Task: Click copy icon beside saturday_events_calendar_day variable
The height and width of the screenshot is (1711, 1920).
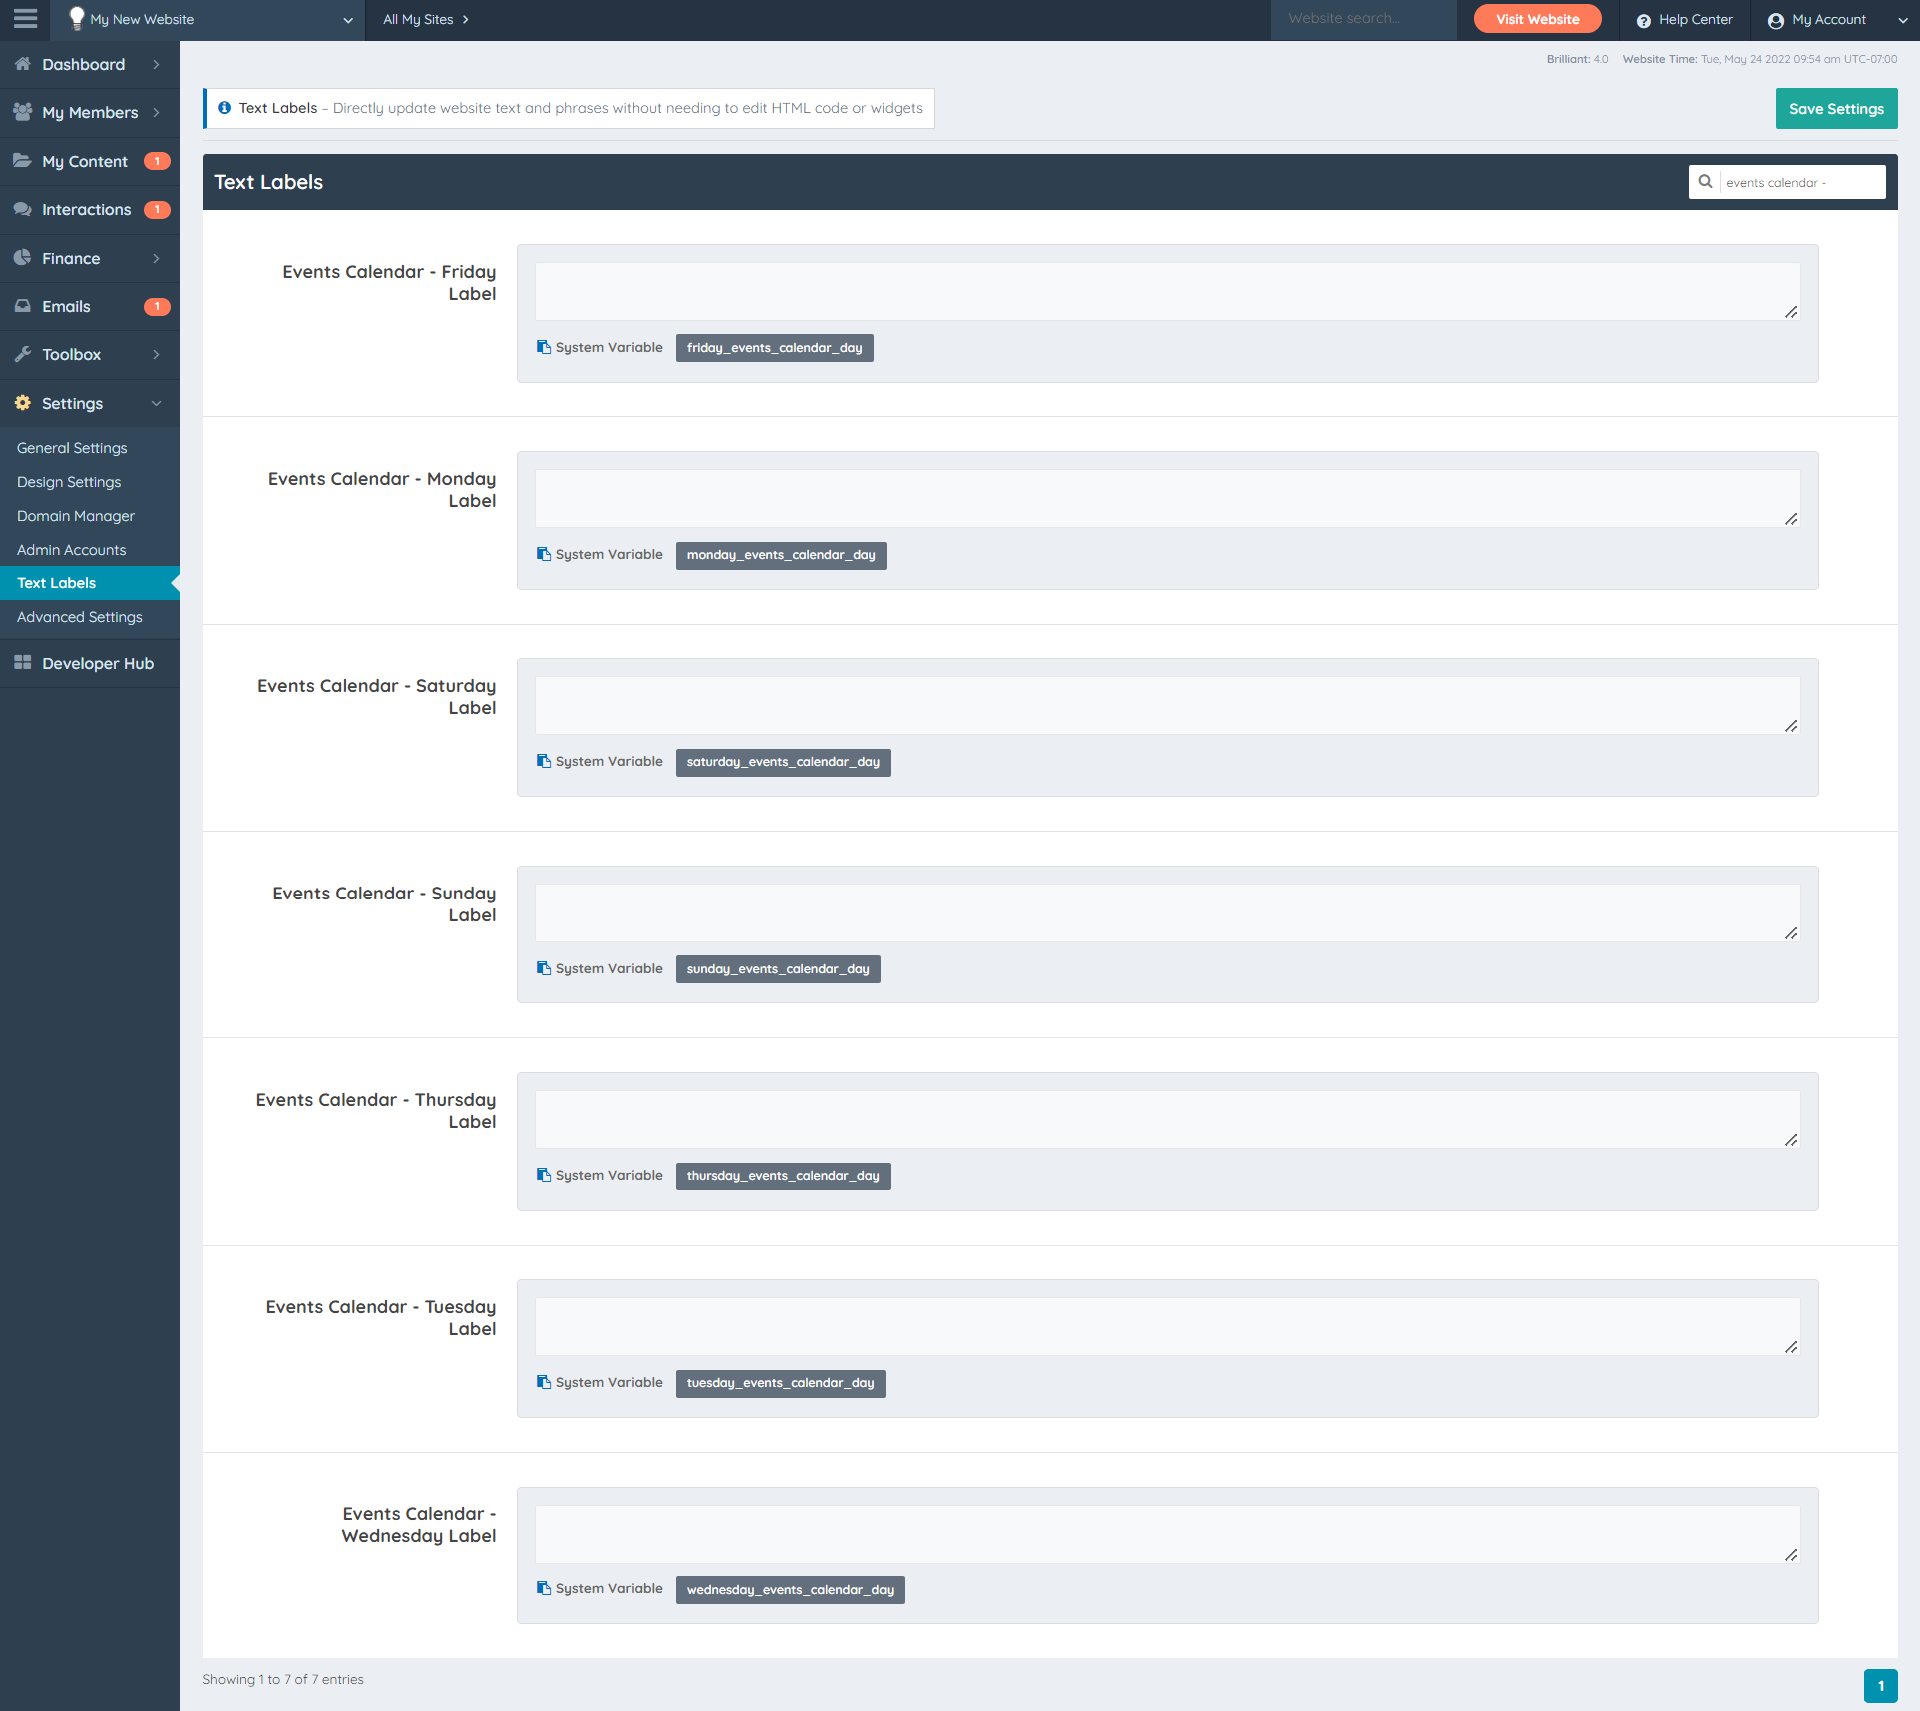Action: pyautogui.click(x=544, y=761)
